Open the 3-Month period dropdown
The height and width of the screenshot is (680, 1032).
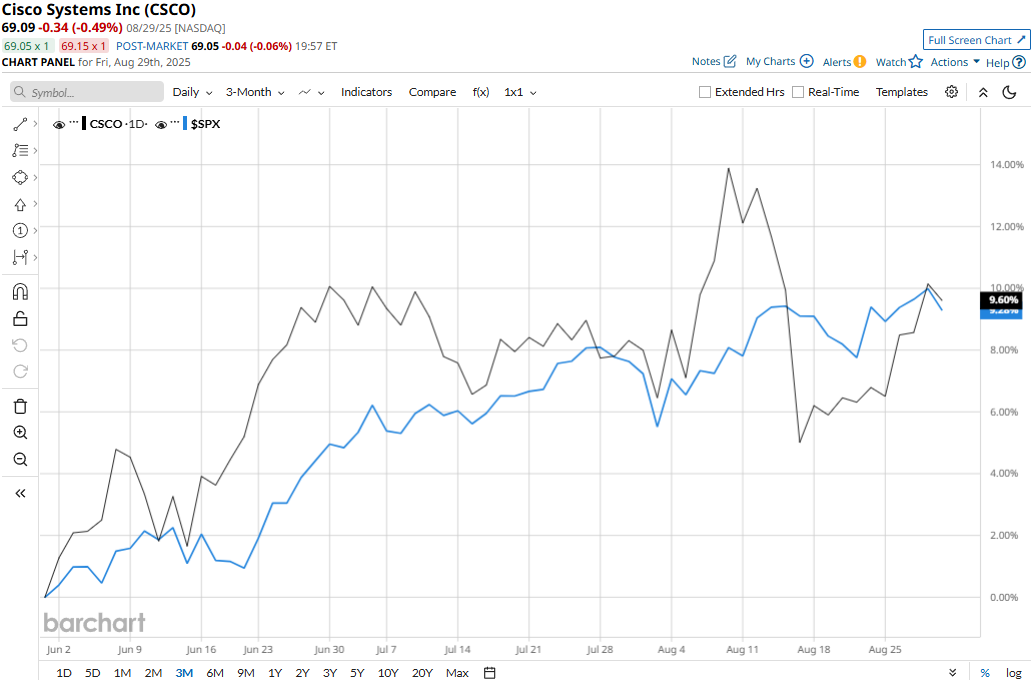coord(255,92)
